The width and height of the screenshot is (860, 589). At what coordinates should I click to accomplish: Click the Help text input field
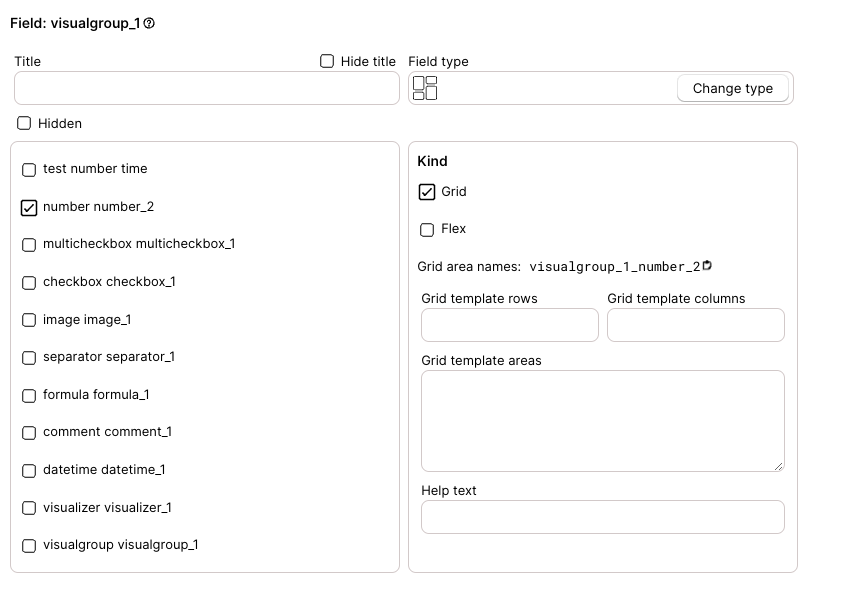tap(603, 517)
